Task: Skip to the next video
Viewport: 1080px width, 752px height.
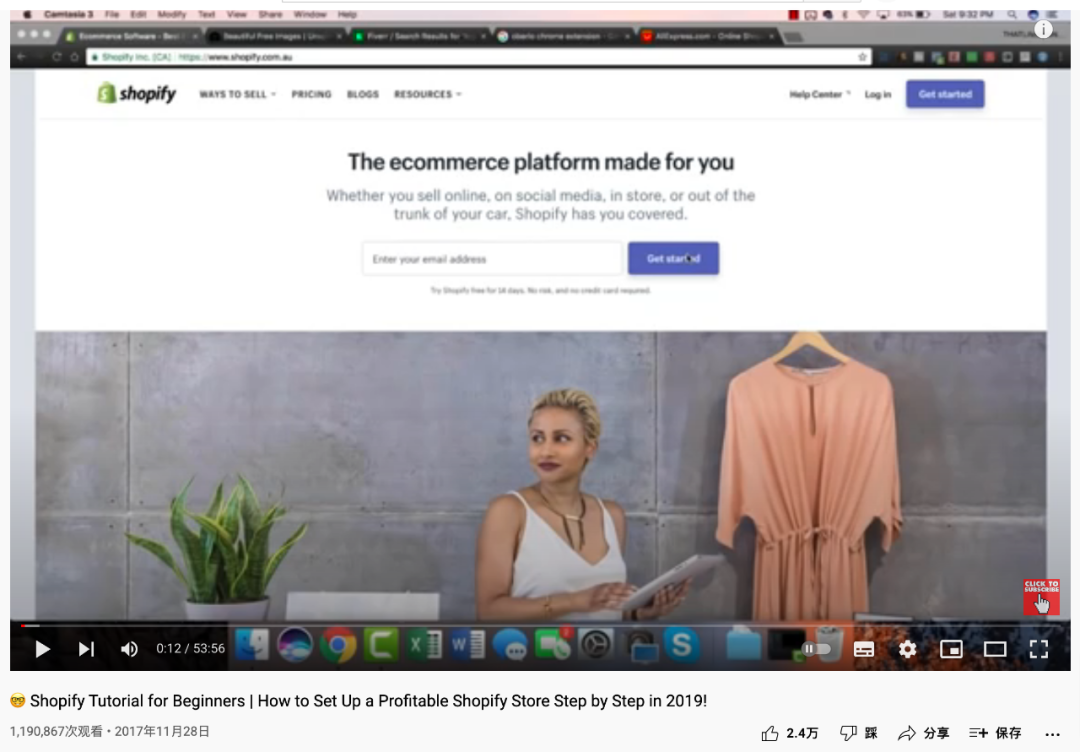Action: pyautogui.click(x=86, y=649)
